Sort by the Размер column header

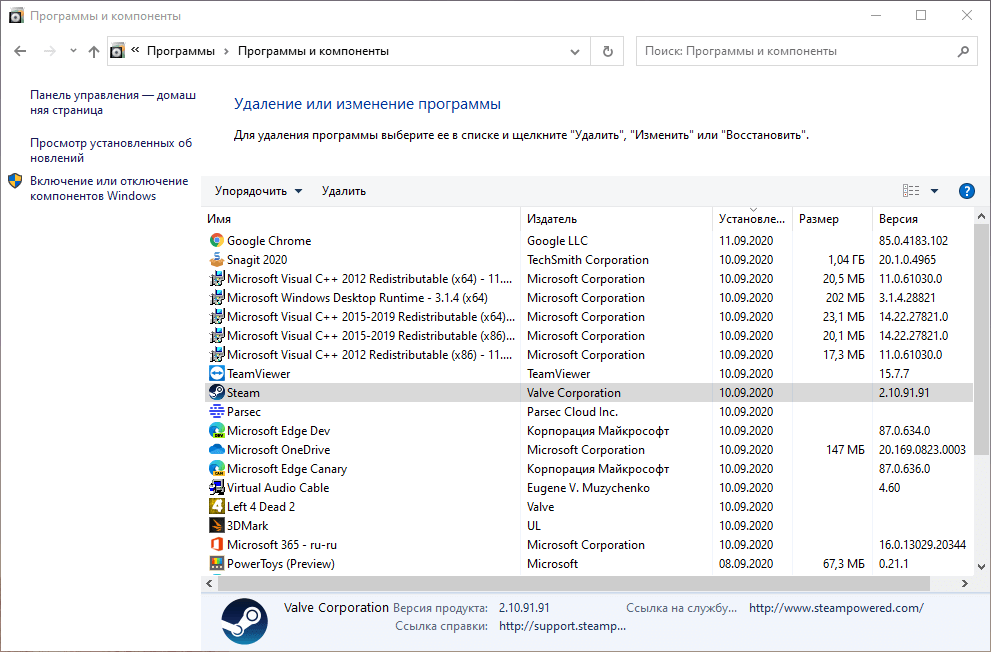pos(832,219)
